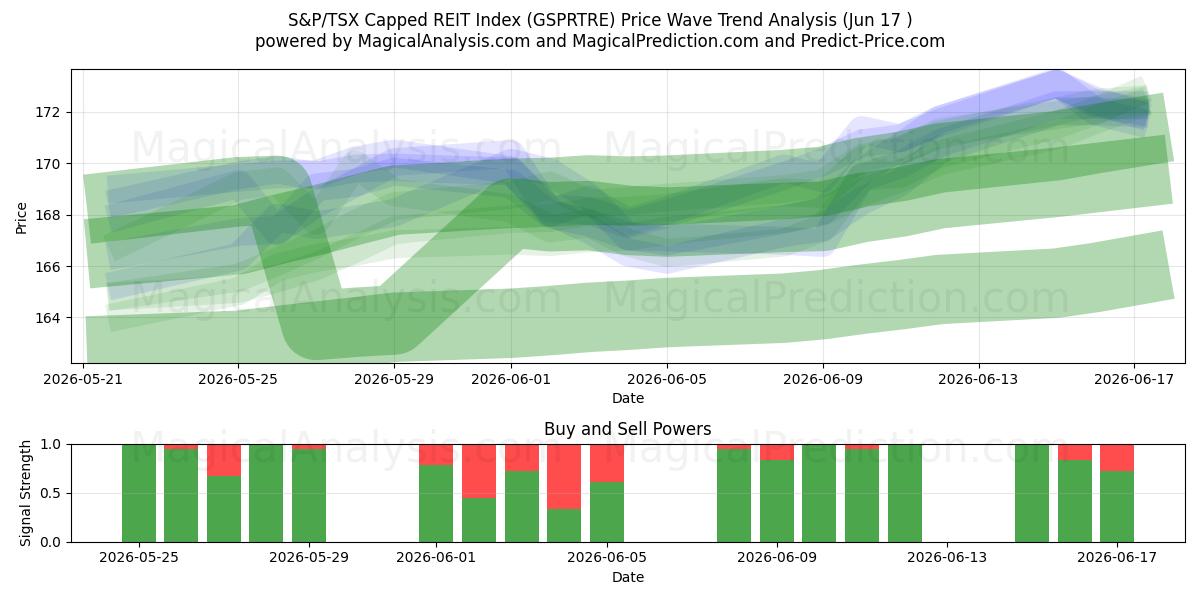Click the 'Buy and Sell Powers' chart title
Viewport: 1200px width, 600px height.
pos(628,429)
